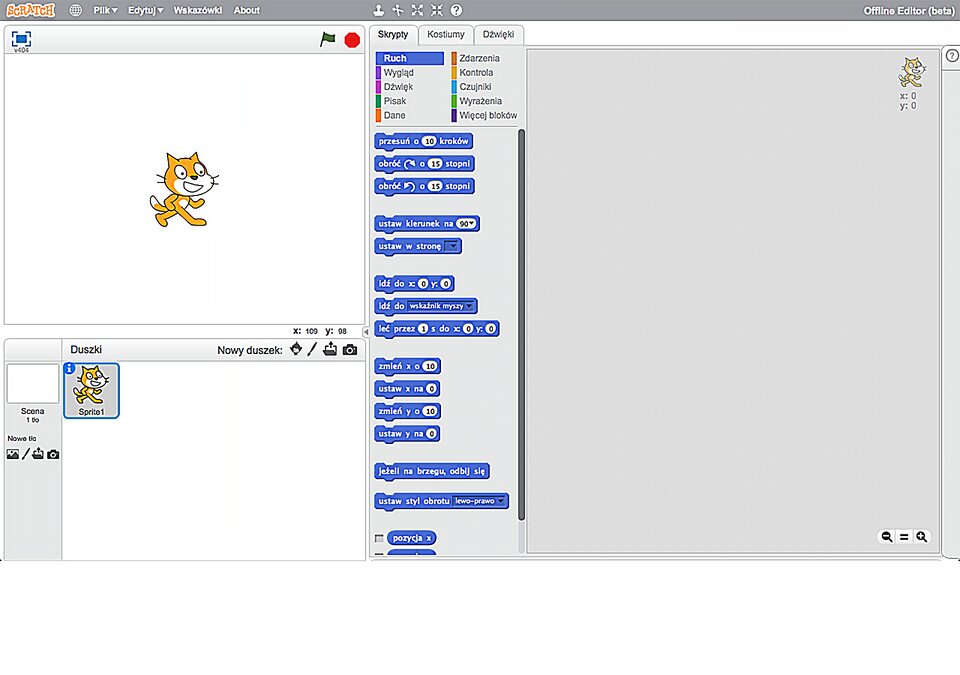Click the value field in 'ustaw x na' block
960x675 pixels.
(432, 388)
